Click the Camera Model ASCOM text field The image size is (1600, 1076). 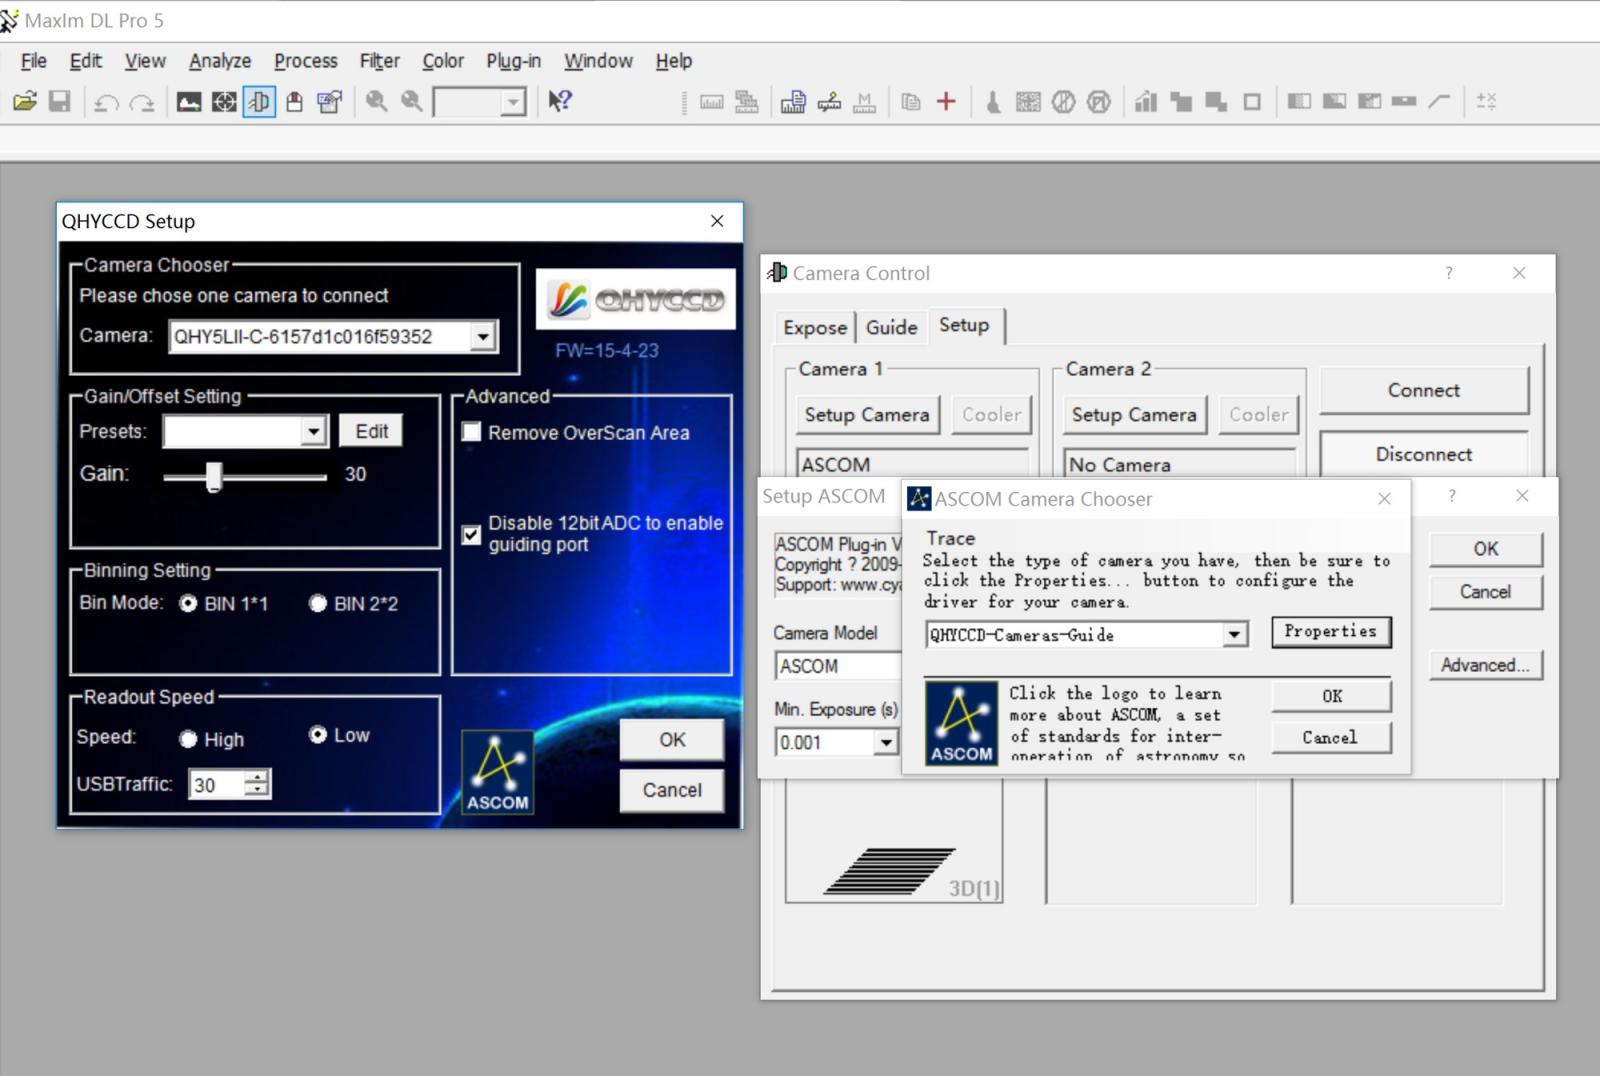(838, 666)
